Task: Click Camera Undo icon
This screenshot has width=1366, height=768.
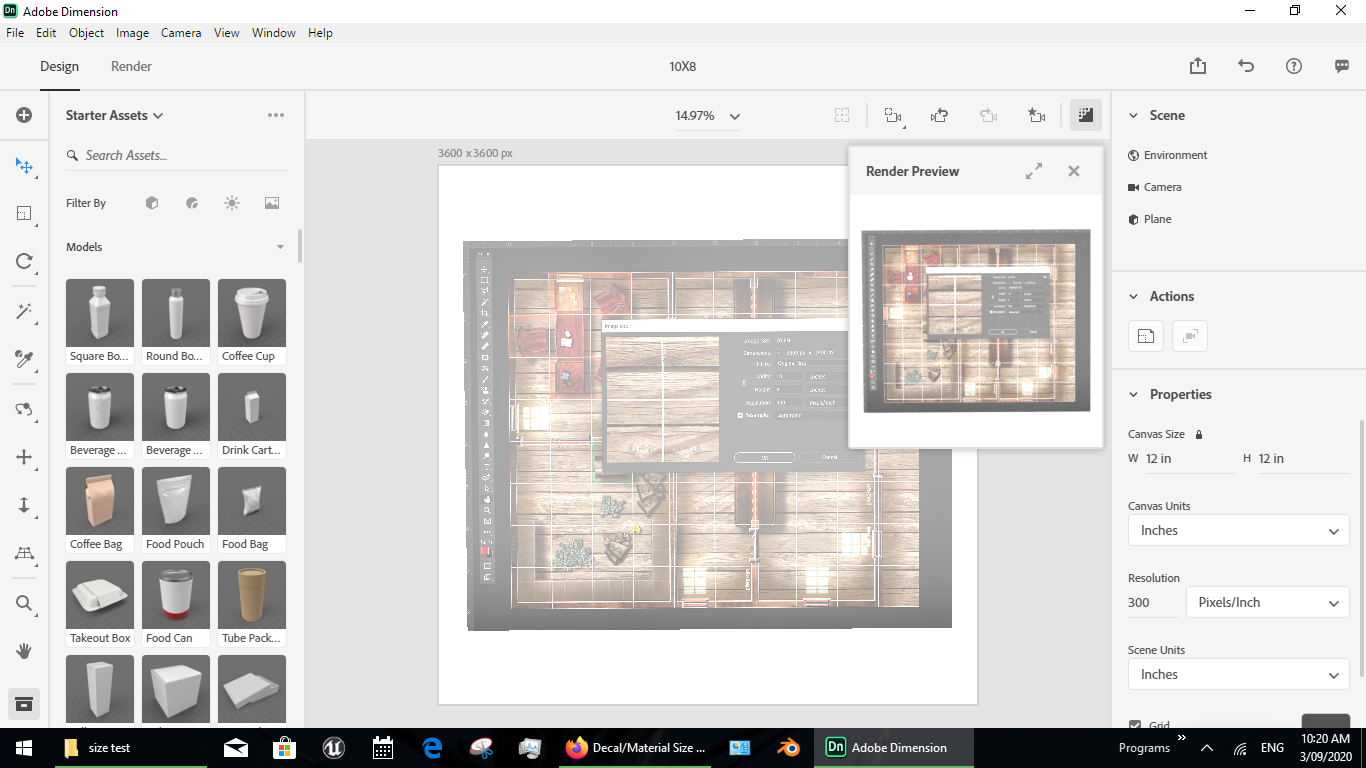Action: point(939,116)
